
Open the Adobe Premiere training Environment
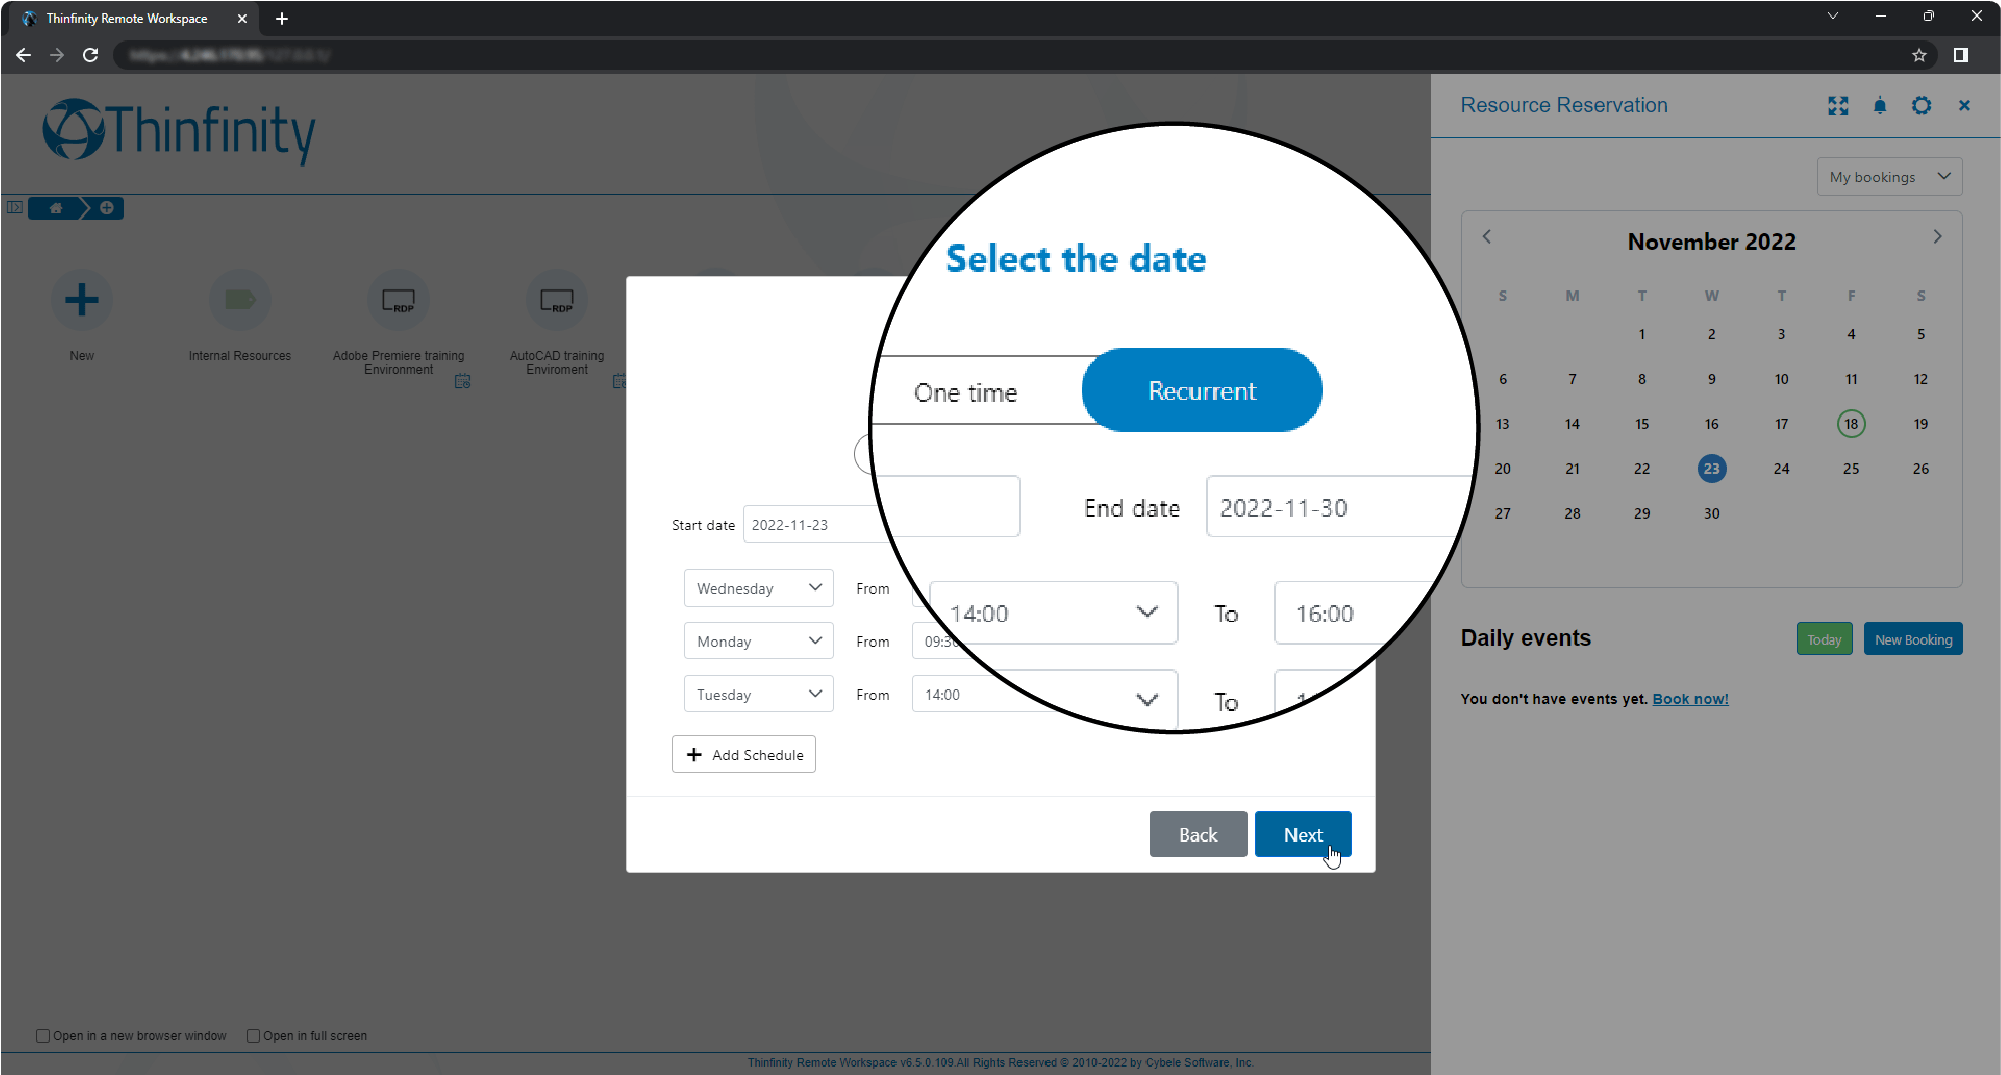pos(398,300)
